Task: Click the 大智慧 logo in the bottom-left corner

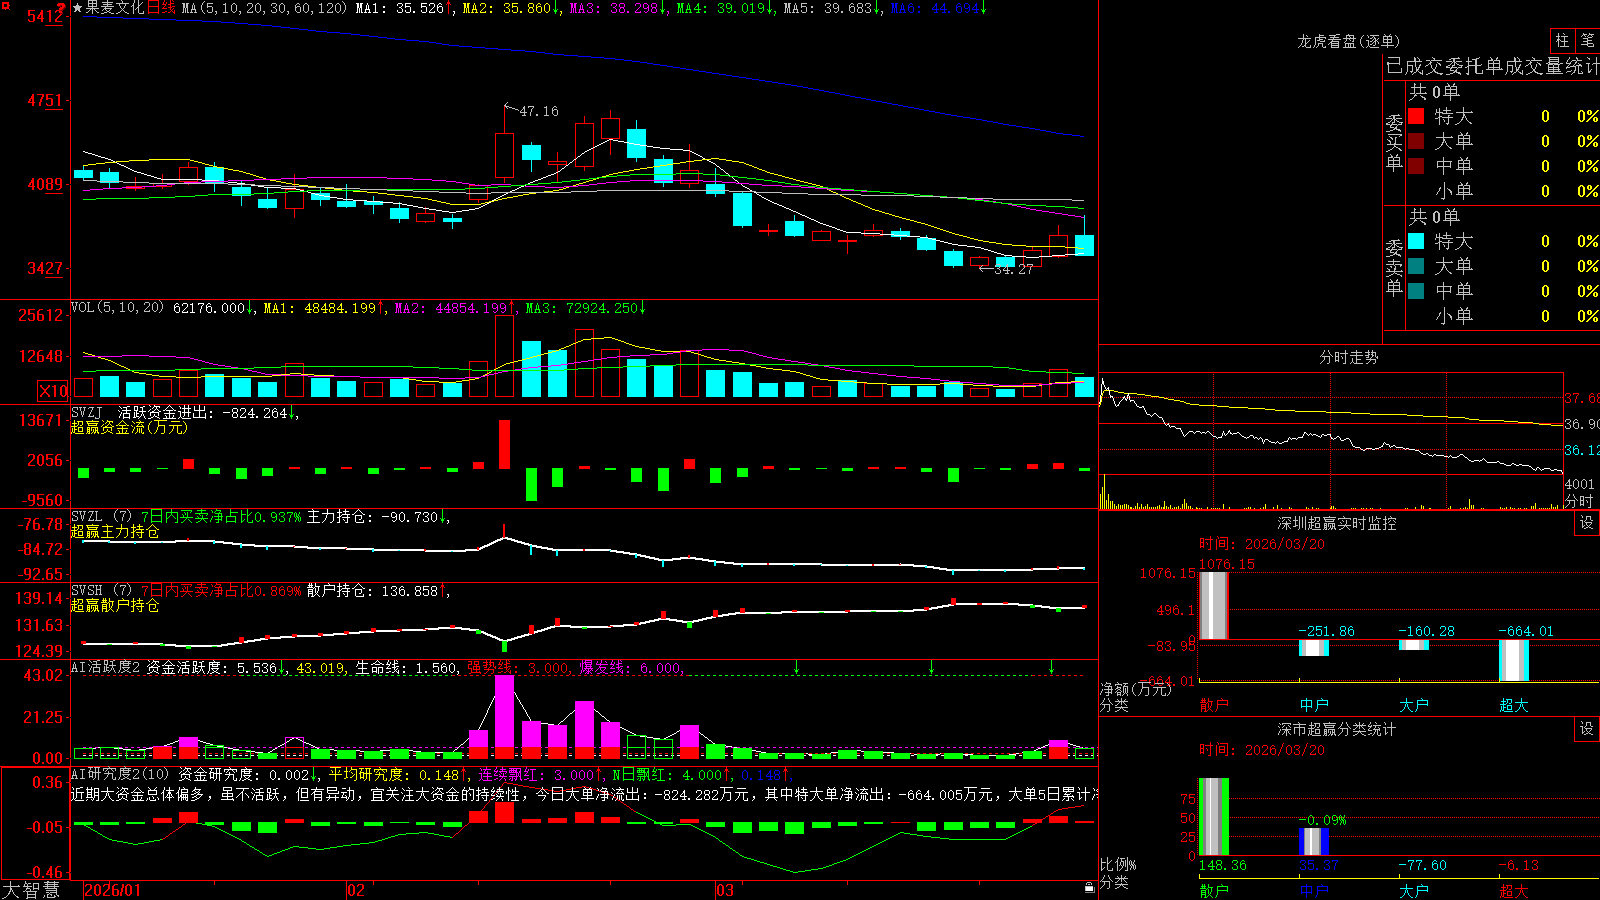Action: 31,890
